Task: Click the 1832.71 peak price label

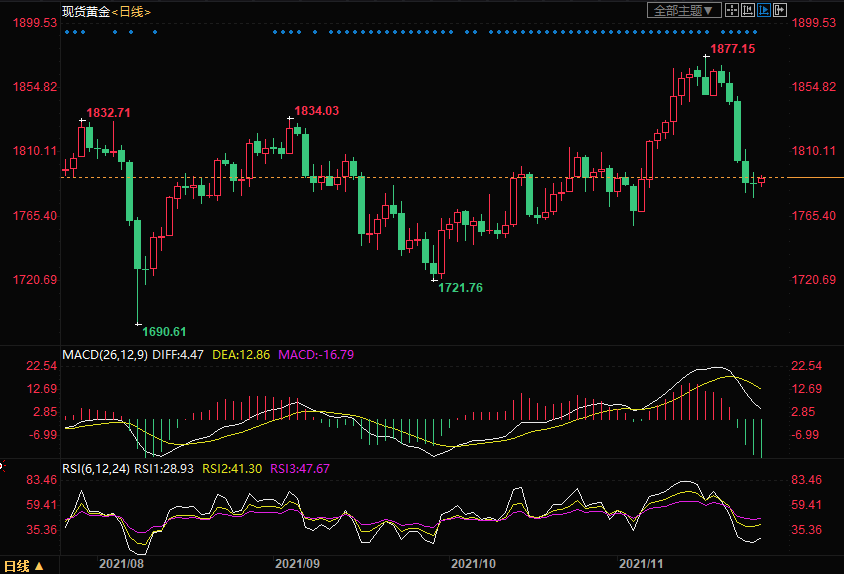Action: (108, 112)
